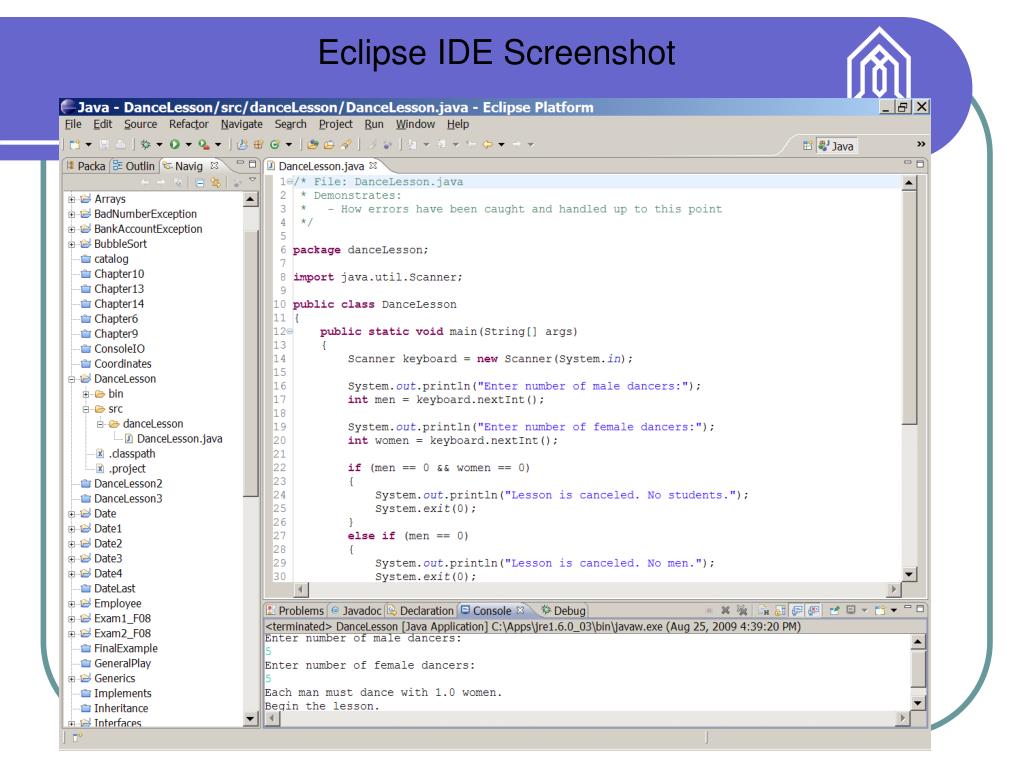Open the Navigate menu
The image size is (1024, 768).
[x=242, y=124]
